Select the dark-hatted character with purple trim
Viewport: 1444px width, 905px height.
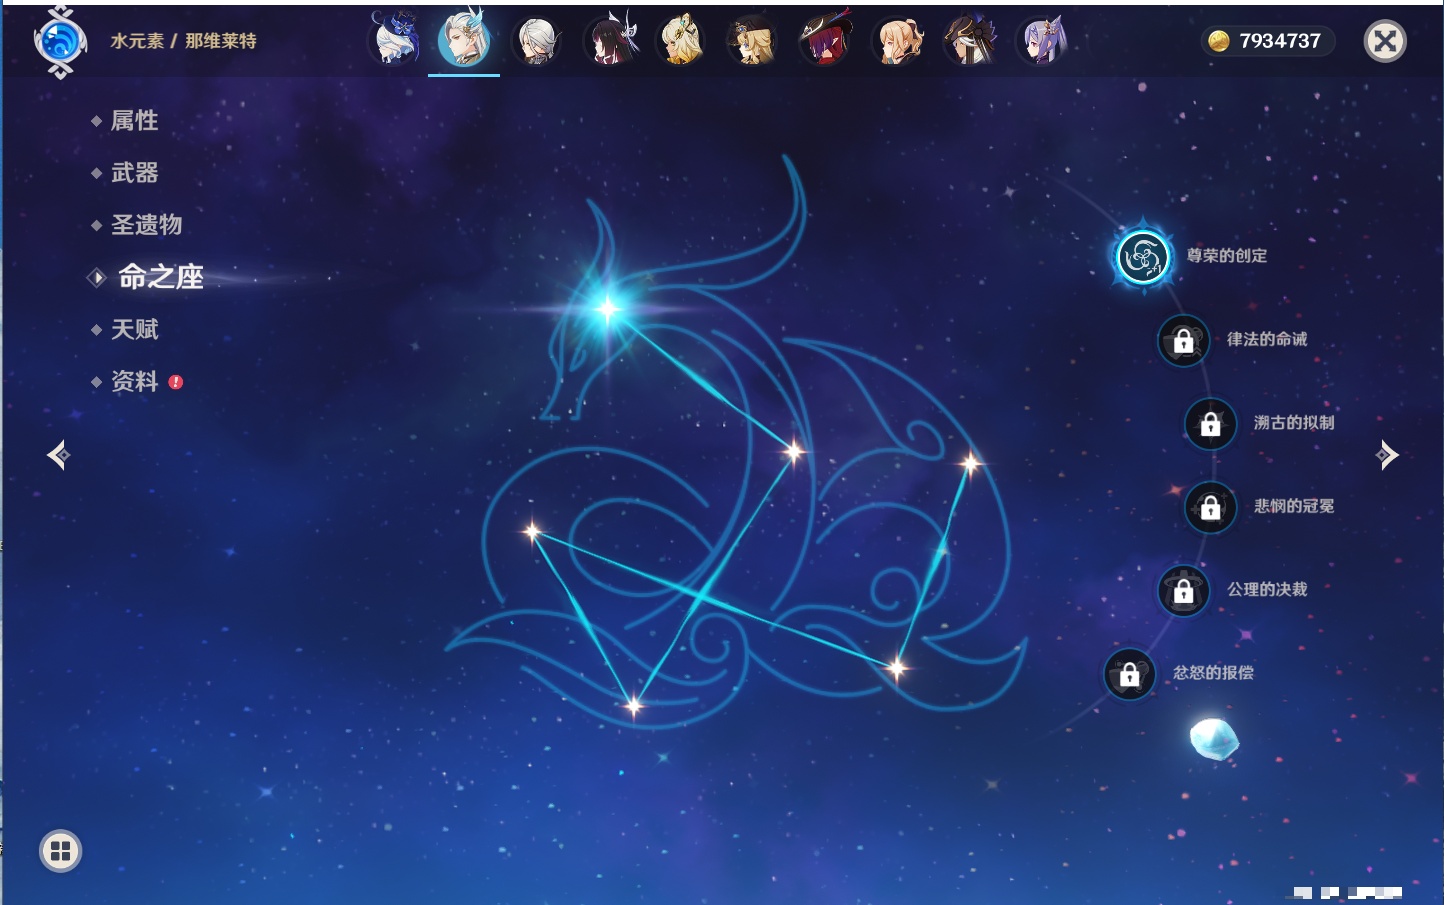969,41
